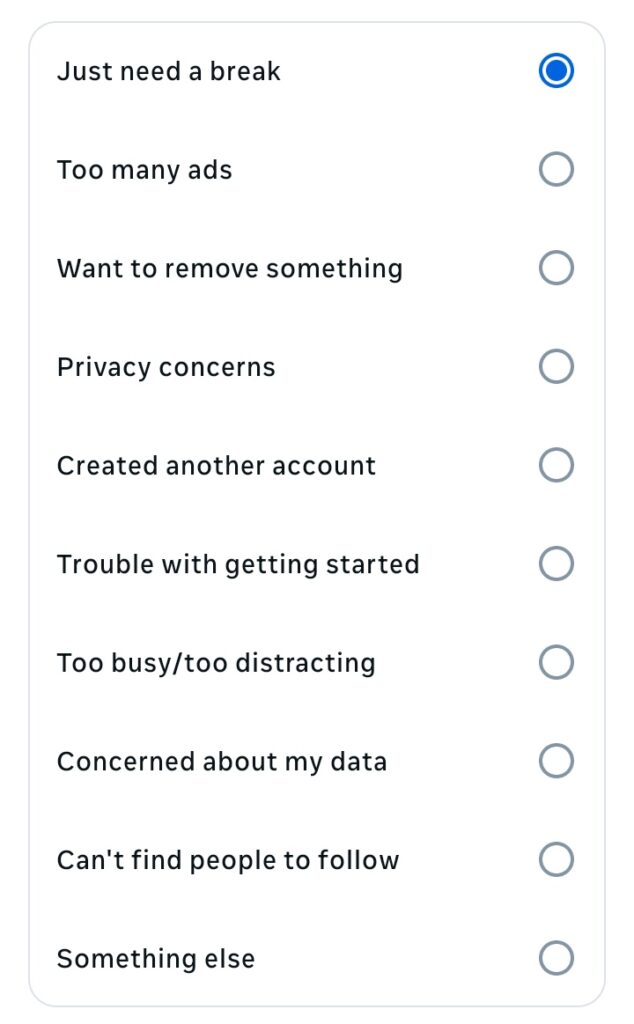Screen dimensions: 634x1024
Task: Tap the "Too many ads" option text
Action: (144, 170)
